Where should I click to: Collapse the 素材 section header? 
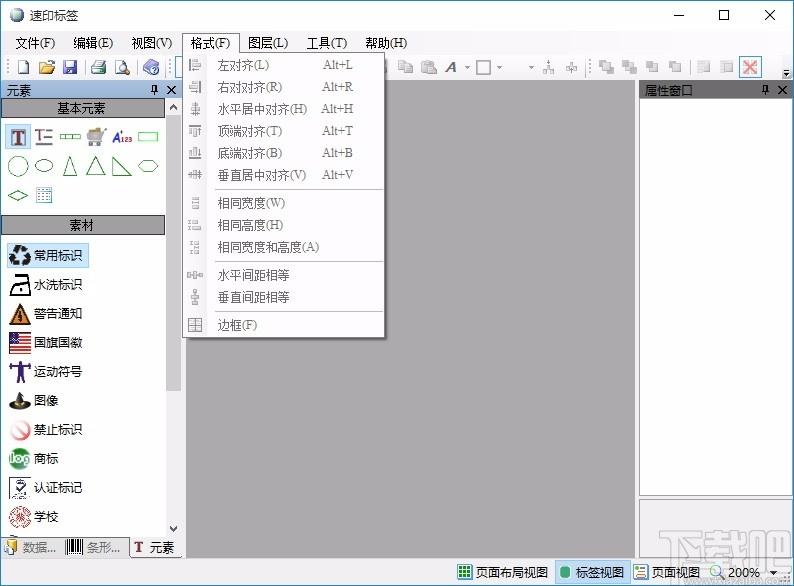[83, 225]
